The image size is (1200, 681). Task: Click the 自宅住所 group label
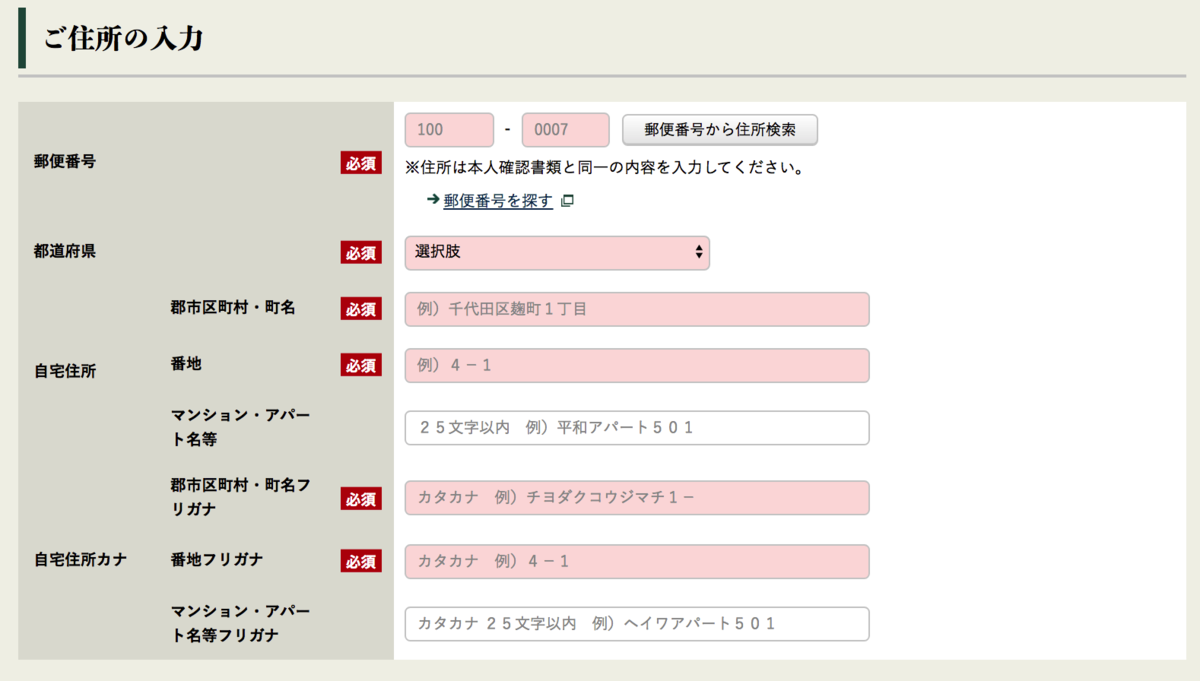click(x=65, y=371)
